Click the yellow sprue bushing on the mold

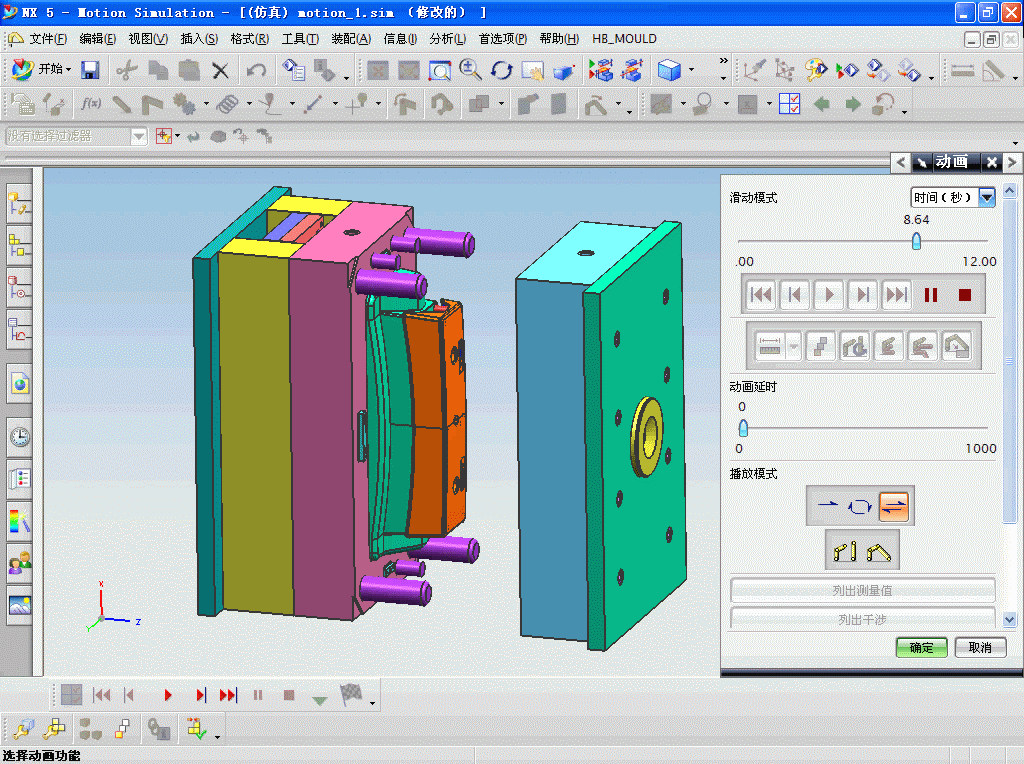[647, 437]
